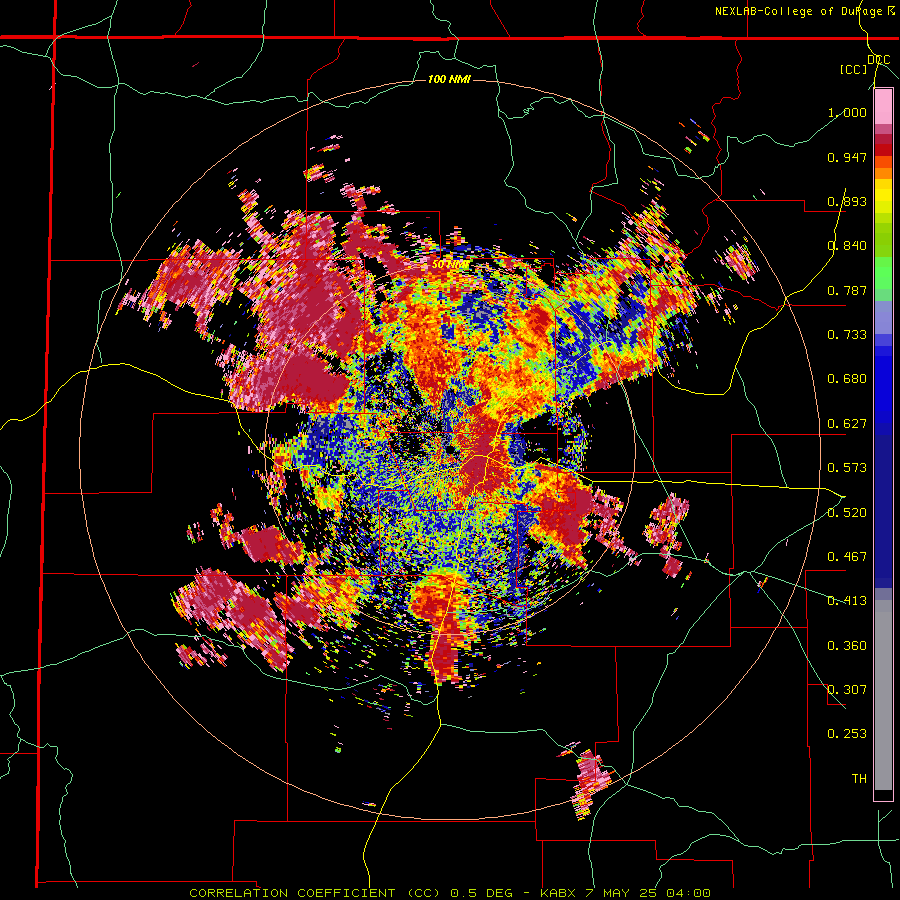Select the 0.573 legend value

[847, 468]
